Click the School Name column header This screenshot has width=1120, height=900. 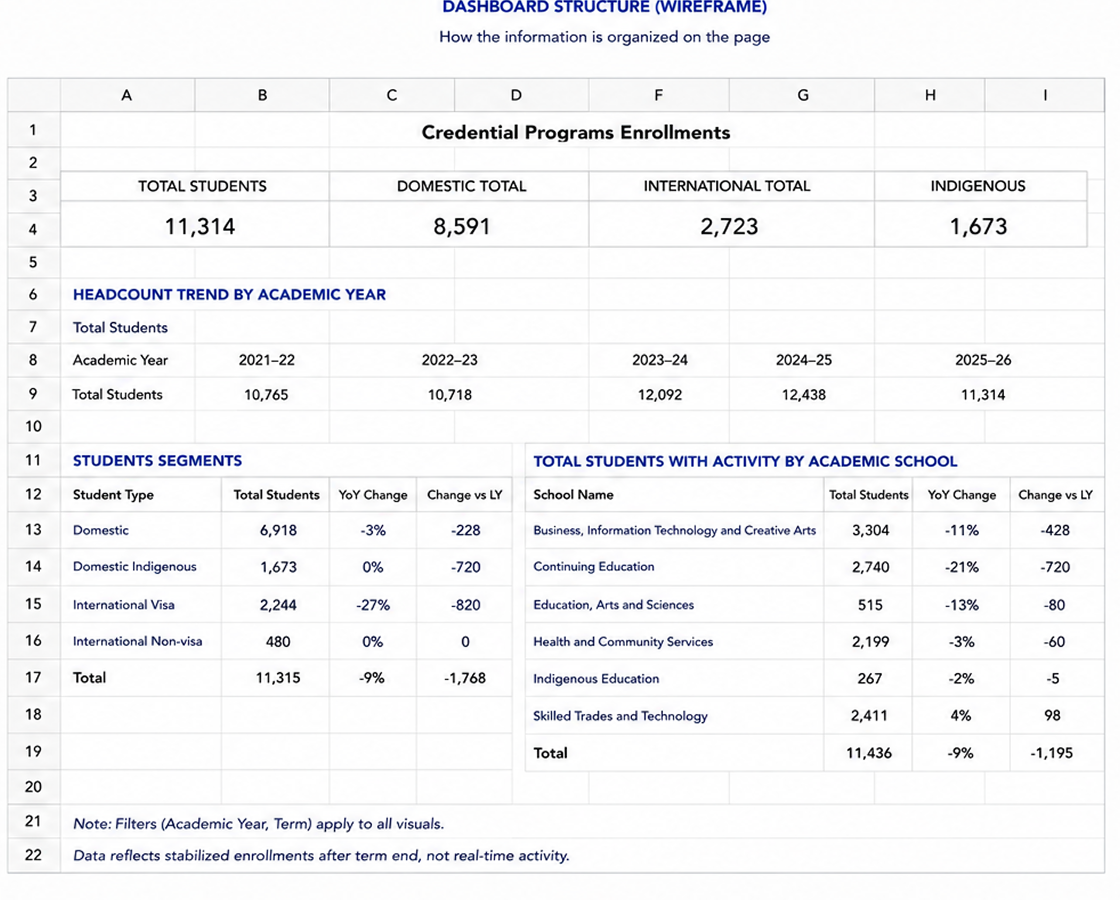[x=573, y=494]
